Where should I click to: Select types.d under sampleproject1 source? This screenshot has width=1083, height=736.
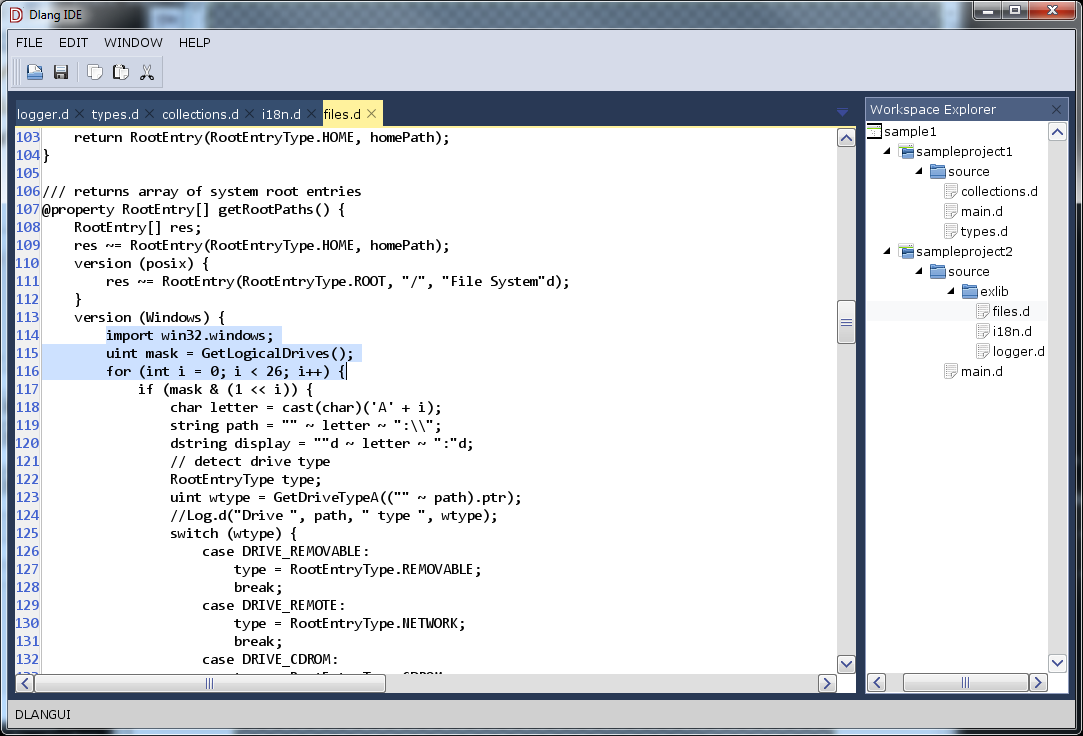[x=983, y=231]
